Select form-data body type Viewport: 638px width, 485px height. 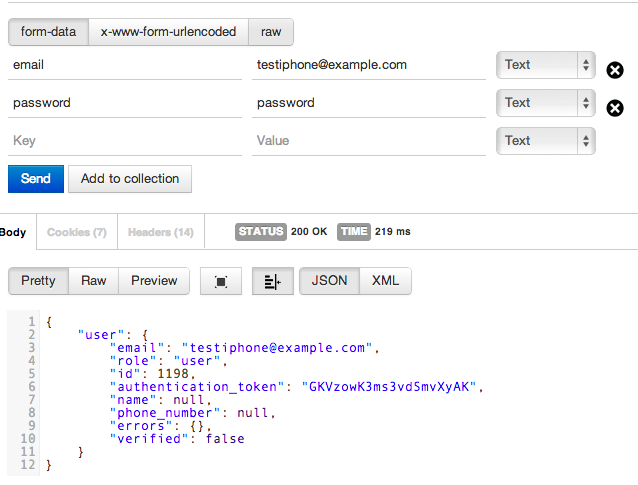click(48, 32)
